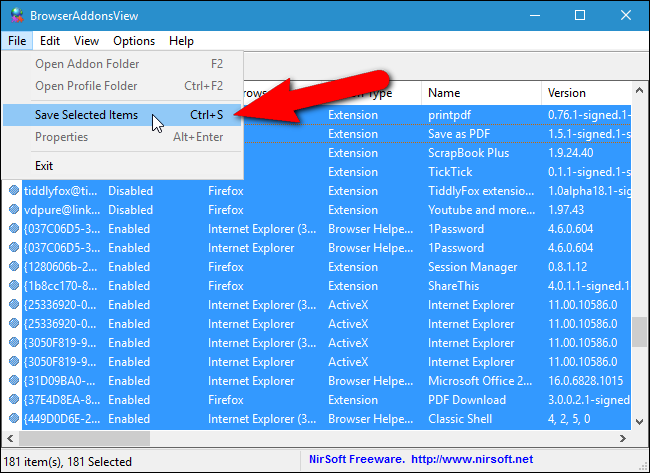
Task: Click the horizontal scrollbar right arrow
Action: [x=623, y=438]
